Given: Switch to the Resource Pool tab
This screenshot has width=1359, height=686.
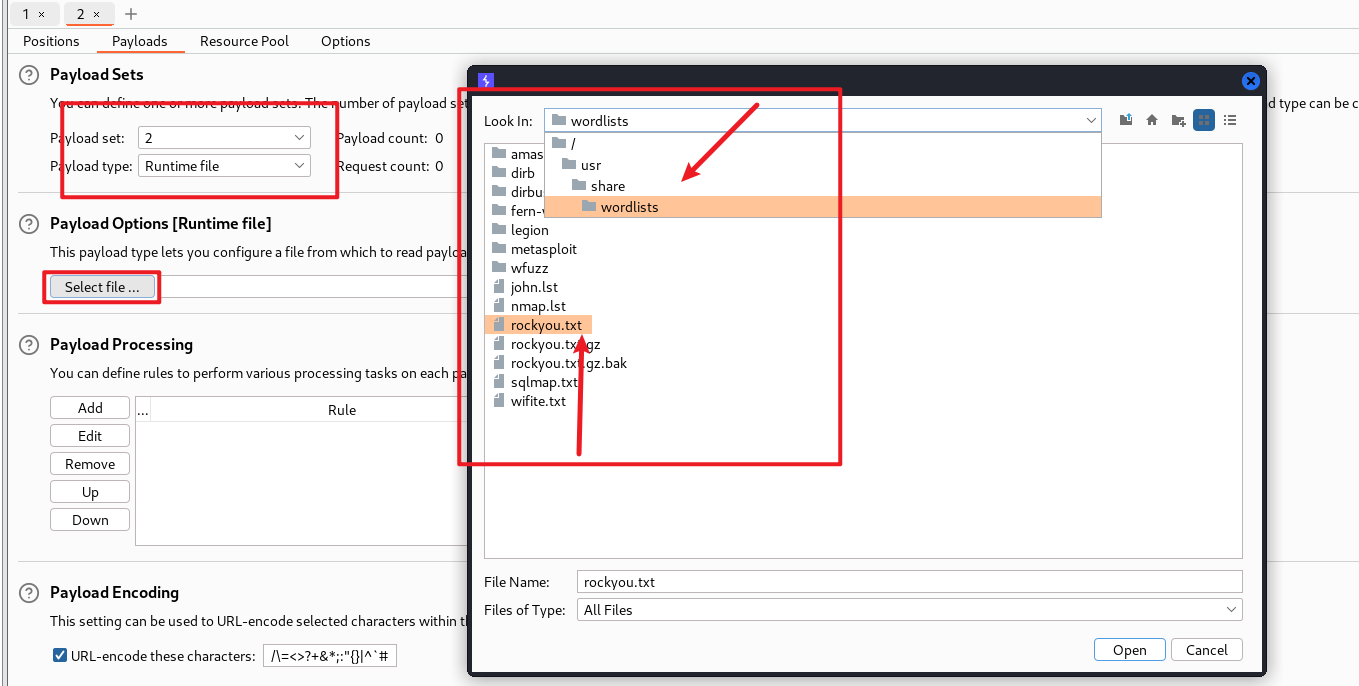Looking at the screenshot, I should pos(244,41).
